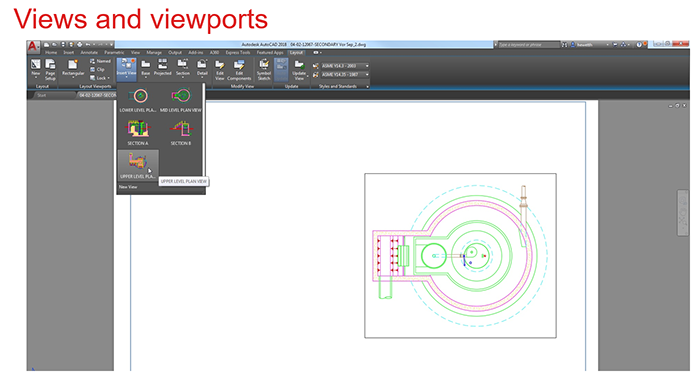Open the Express Tools ribbon tab

pos(238,52)
